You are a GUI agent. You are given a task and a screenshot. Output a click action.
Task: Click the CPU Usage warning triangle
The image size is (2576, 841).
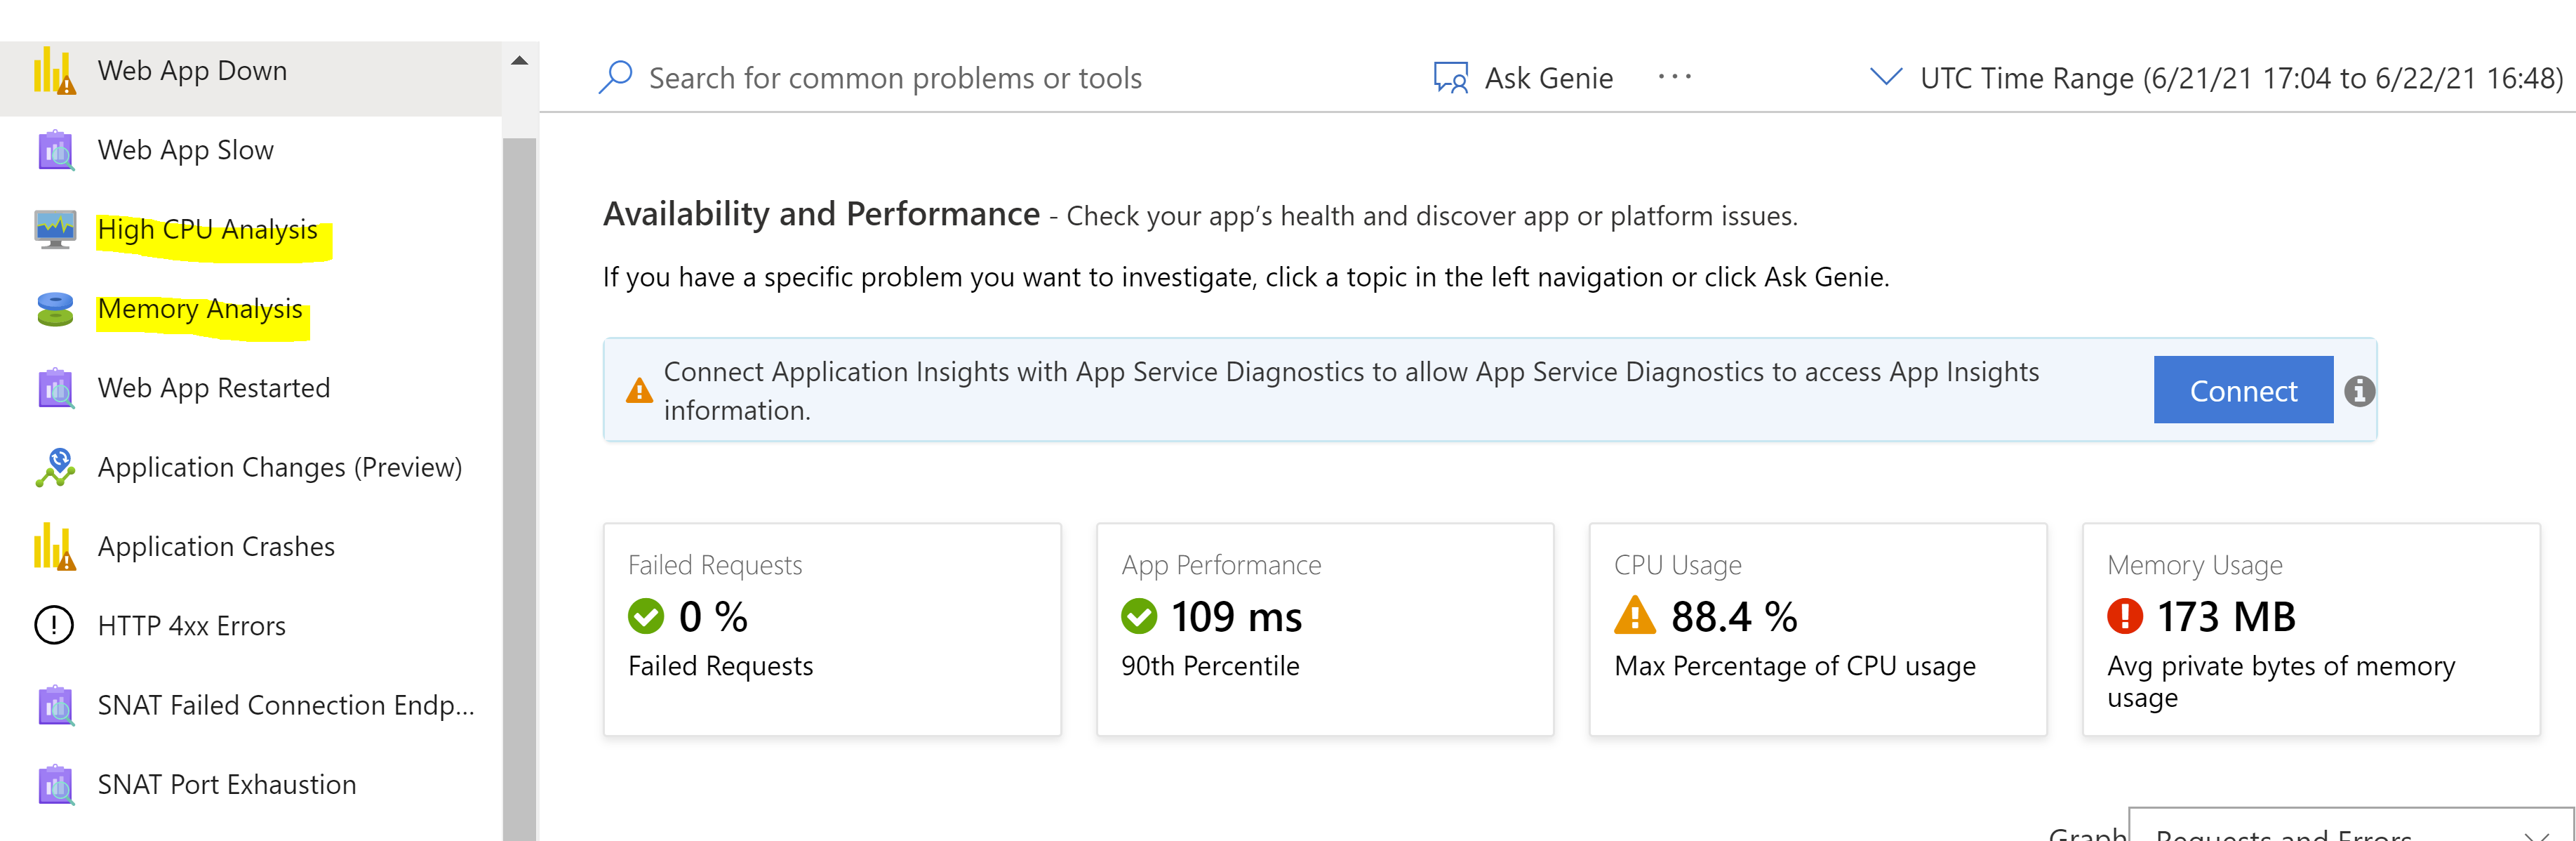tap(1637, 617)
